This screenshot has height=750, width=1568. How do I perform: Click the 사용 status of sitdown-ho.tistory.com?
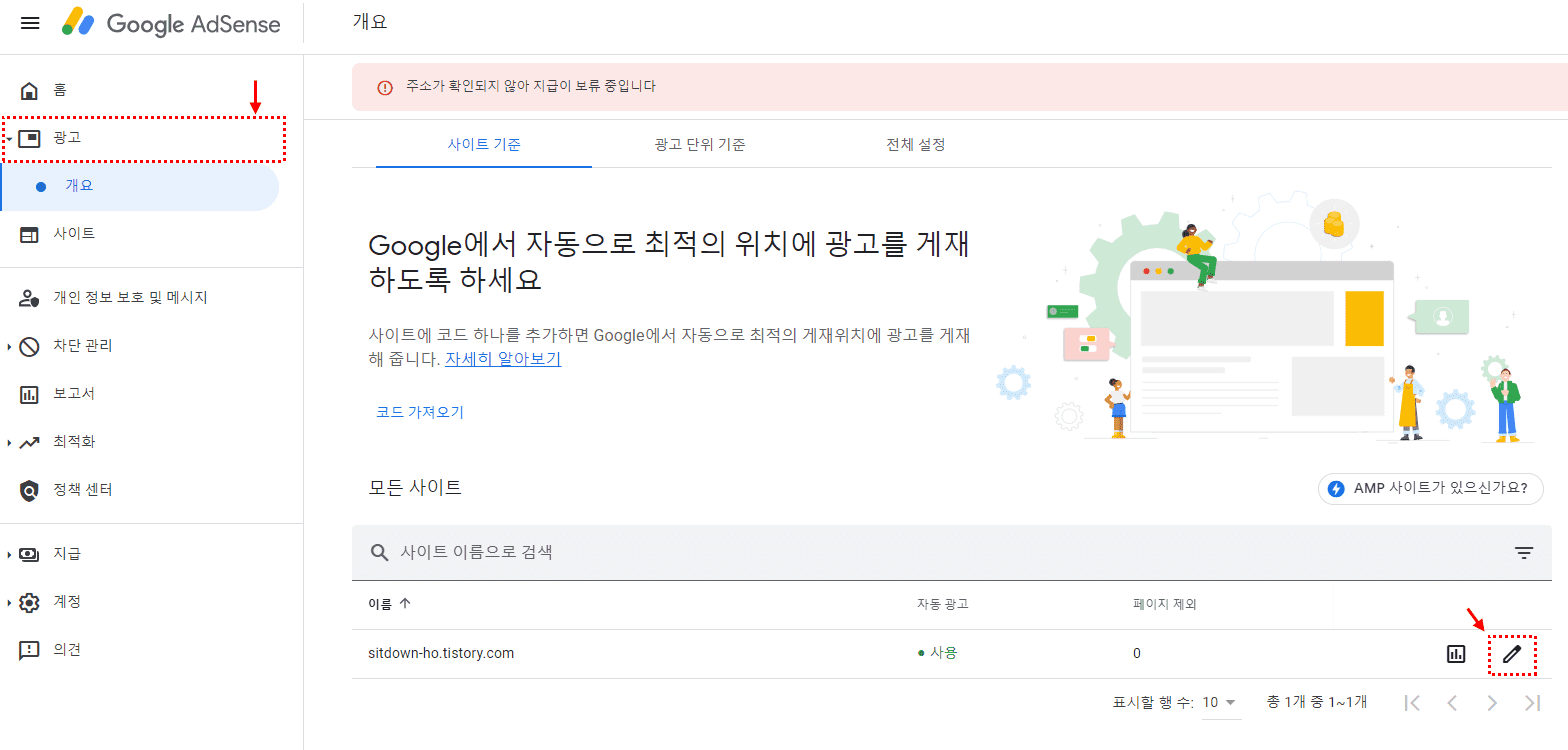937,653
